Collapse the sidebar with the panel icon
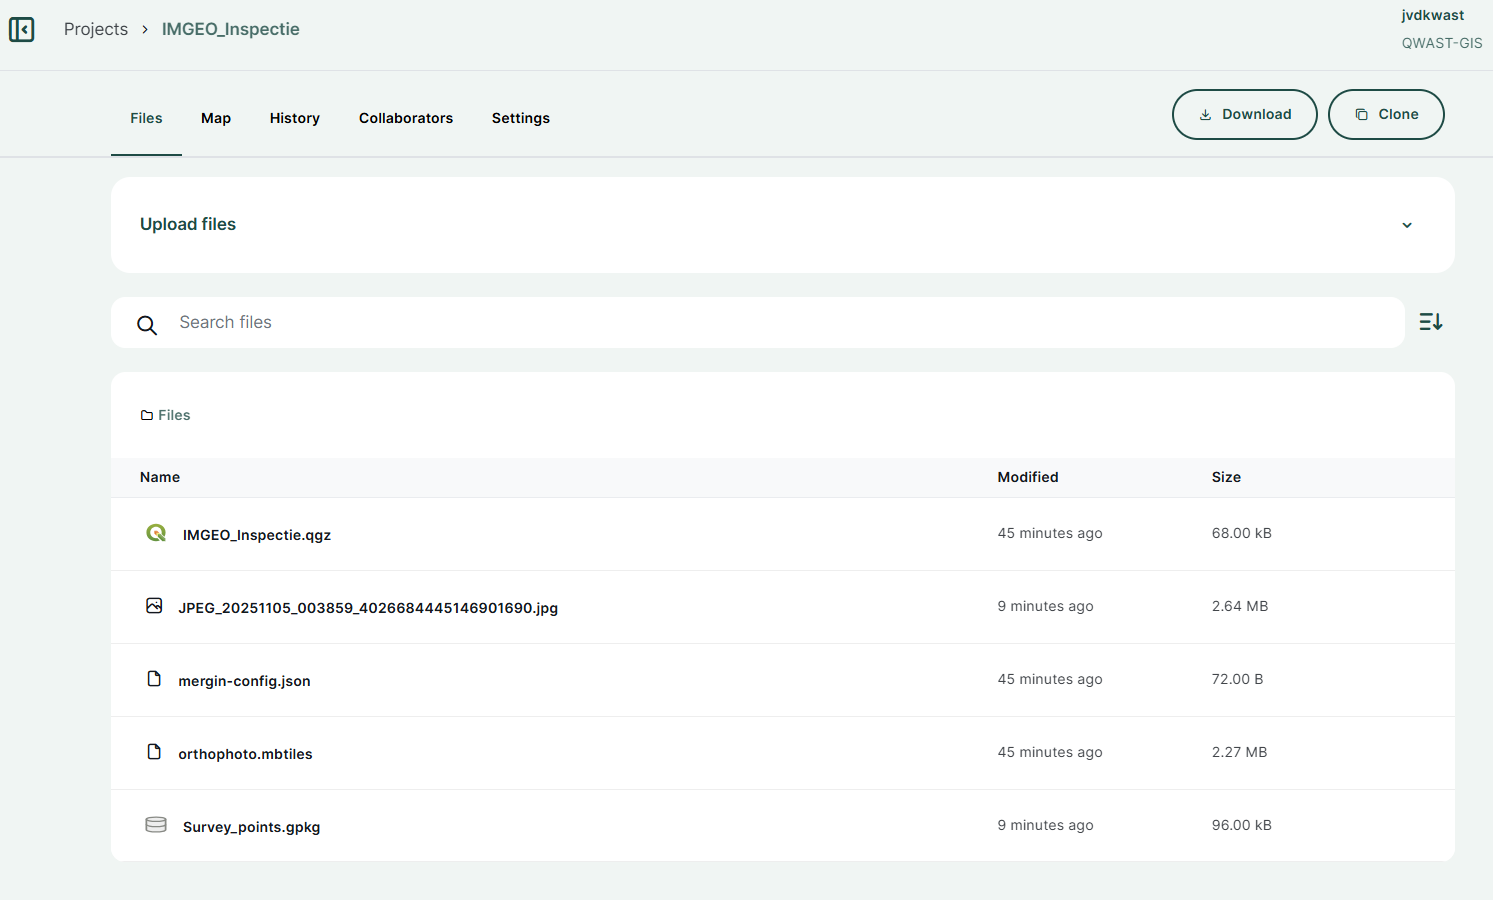 (22, 30)
